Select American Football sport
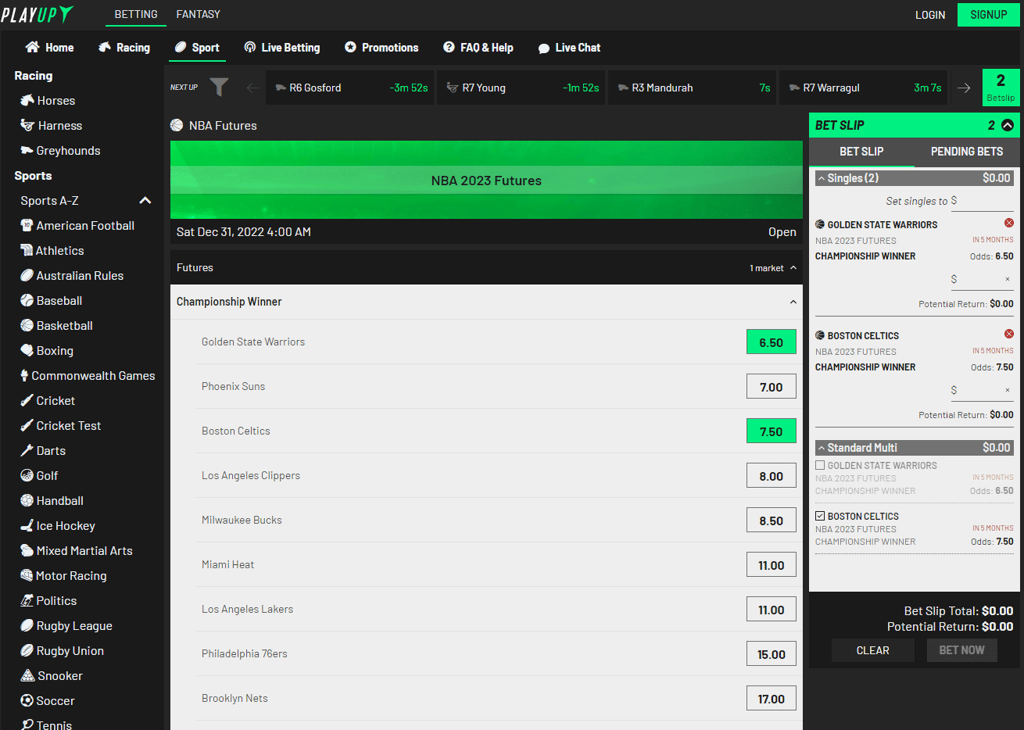Image resolution: width=1024 pixels, height=730 pixels. pos(77,225)
